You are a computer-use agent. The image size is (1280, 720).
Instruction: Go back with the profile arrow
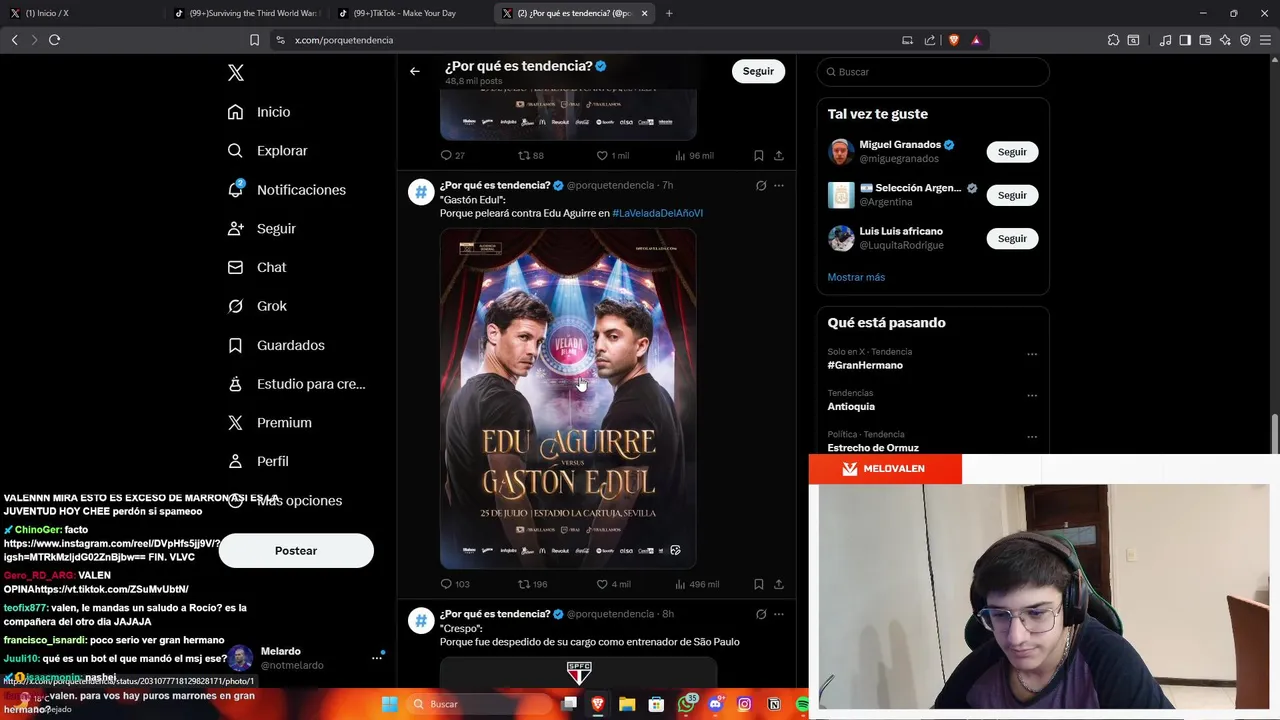click(x=415, y=71)
